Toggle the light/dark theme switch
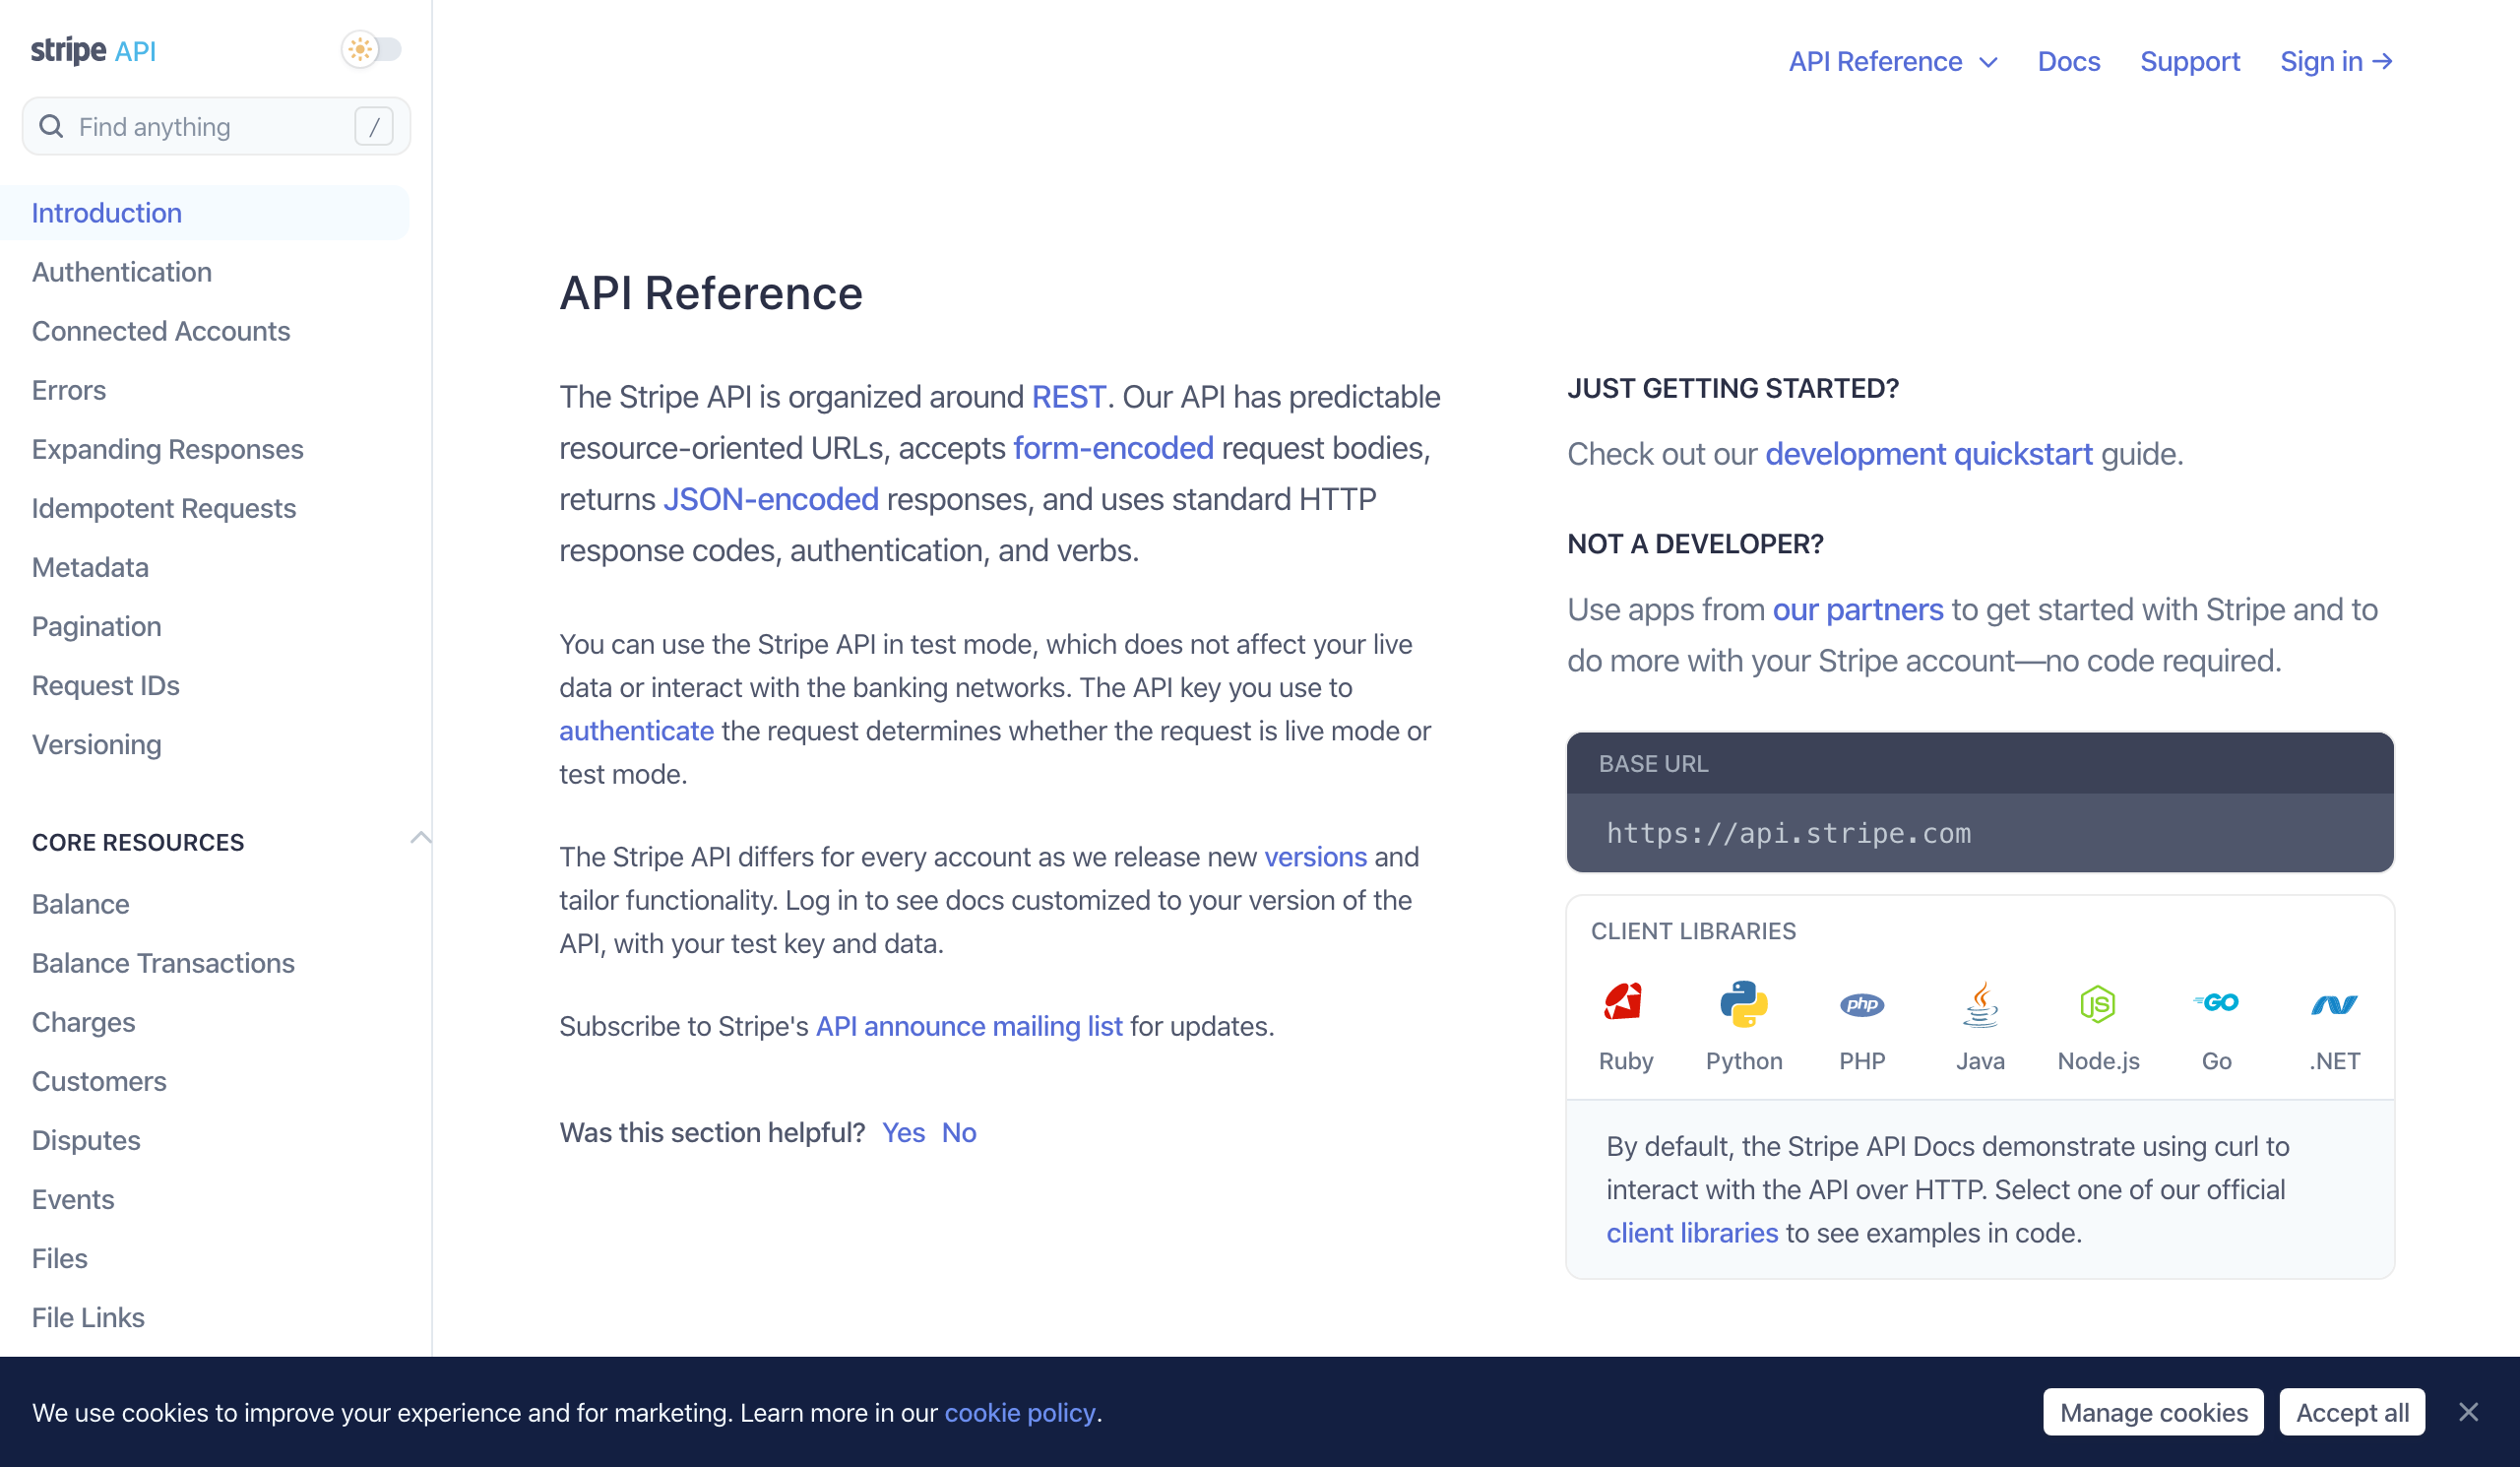Viewport: 2520px width, 1467px height. point(372,49)
